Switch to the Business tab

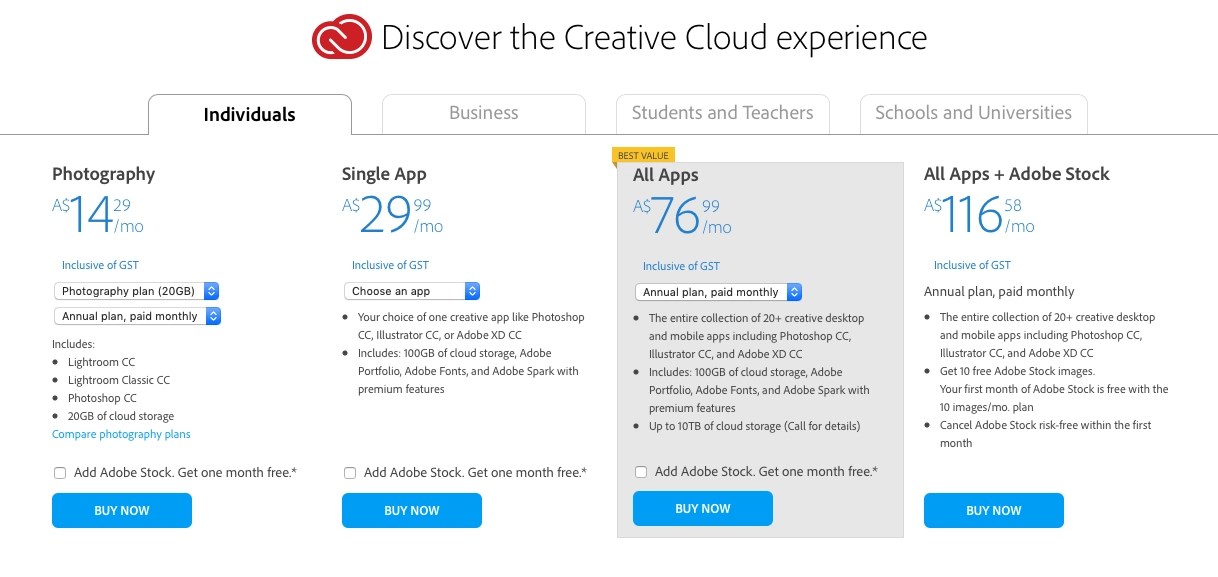pyautogui.click(x=483, y=113)
